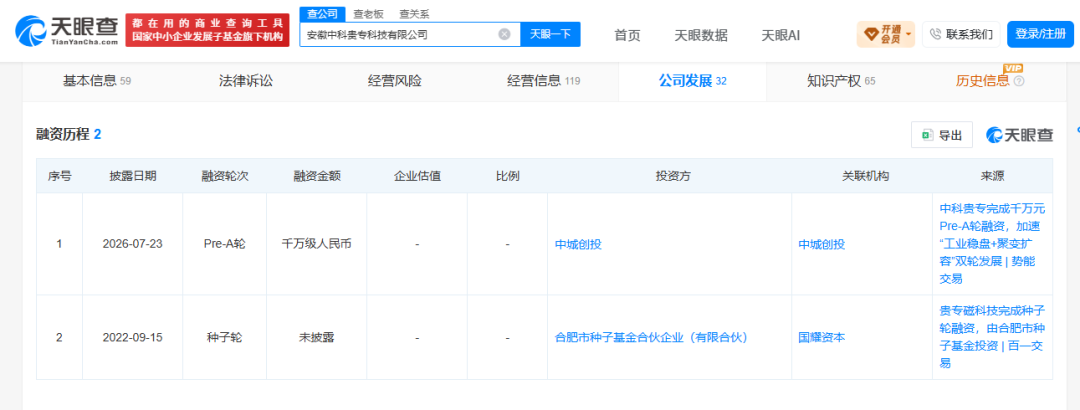Open 天眼AI in top navigation
The width and height of the screenshot is (1080, 410).
(780, 35)
